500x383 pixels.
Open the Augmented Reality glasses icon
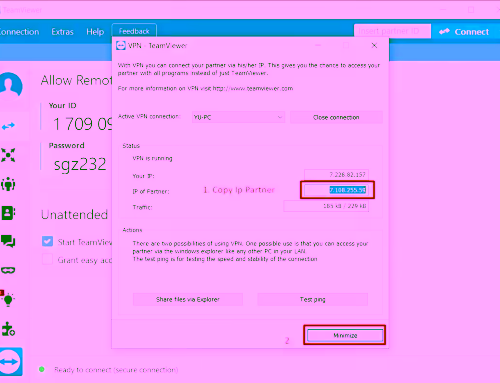pos(8,270)
